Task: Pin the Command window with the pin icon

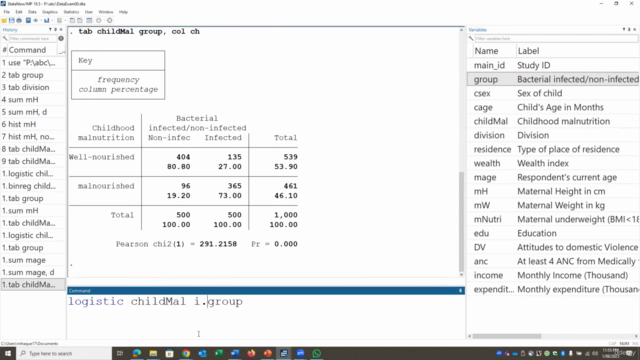Action: [x=460, y=291]
